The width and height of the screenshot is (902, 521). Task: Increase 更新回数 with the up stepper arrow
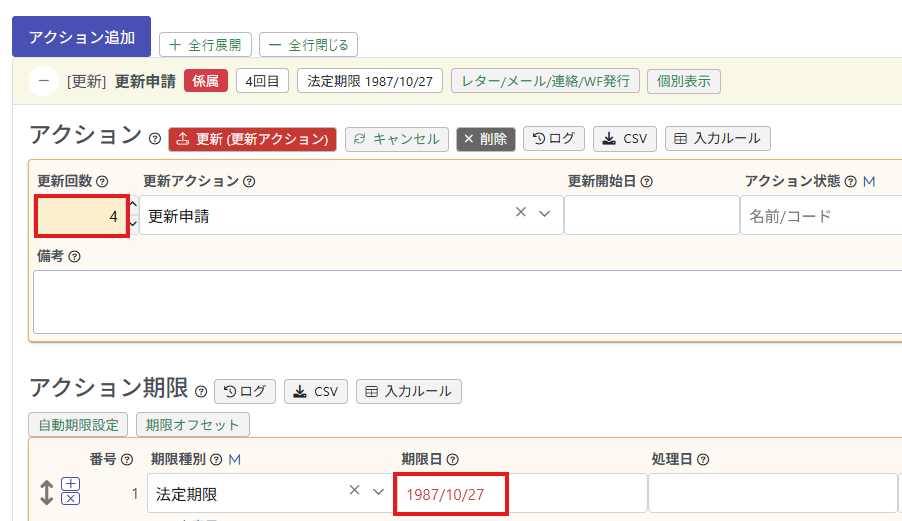pyautogui.click(x=134, y=204)
